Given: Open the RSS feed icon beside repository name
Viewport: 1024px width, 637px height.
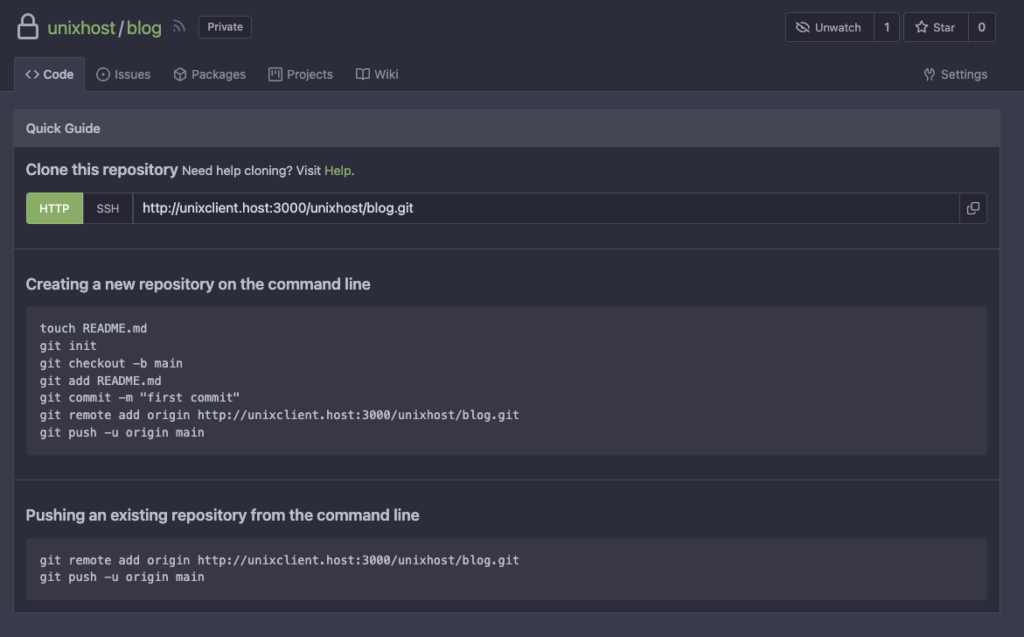Looking at the screenshot, I should [178, 27].
